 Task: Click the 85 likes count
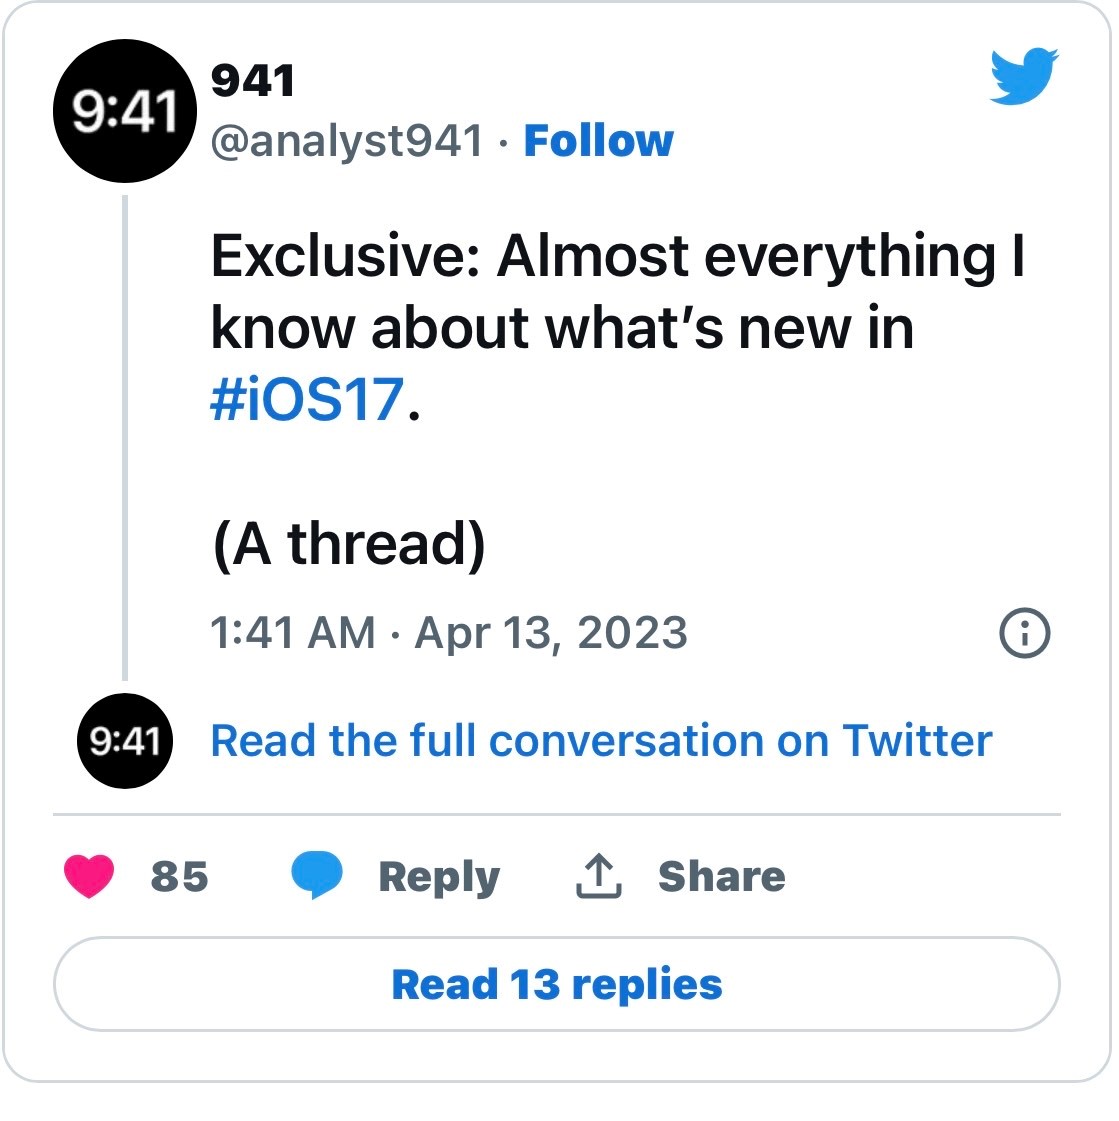(180, 876)
